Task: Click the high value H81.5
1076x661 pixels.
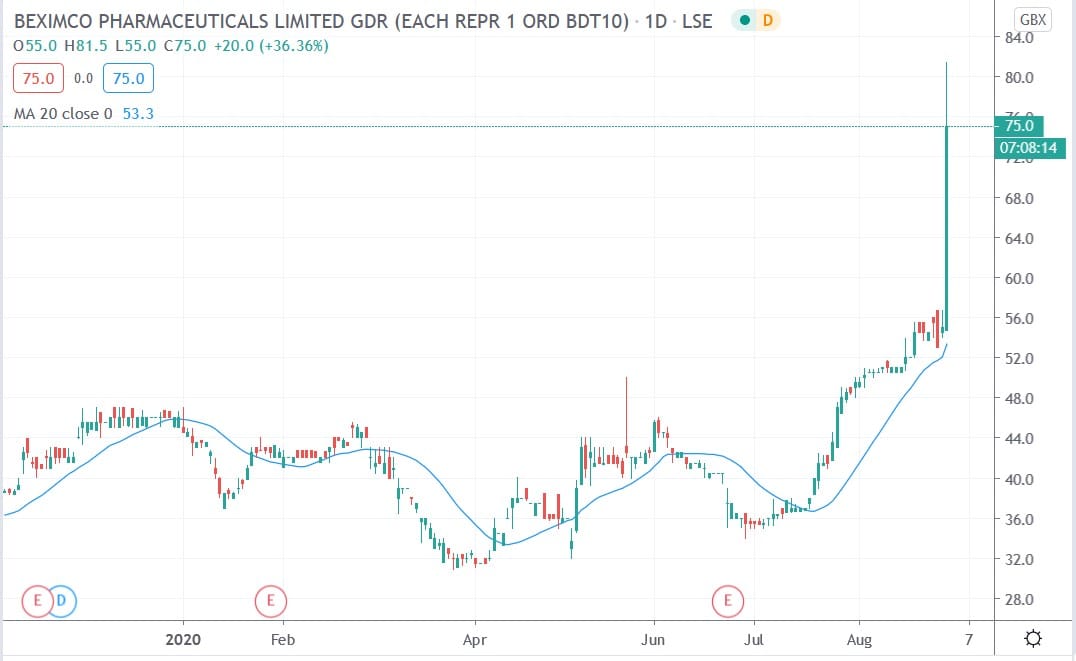Action: (86, 46)
